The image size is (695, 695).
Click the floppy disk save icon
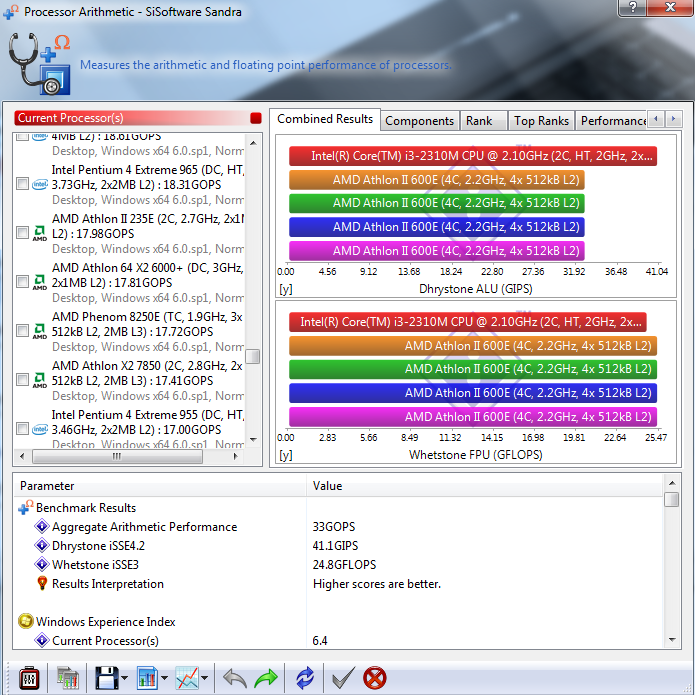tap(107, 678)
